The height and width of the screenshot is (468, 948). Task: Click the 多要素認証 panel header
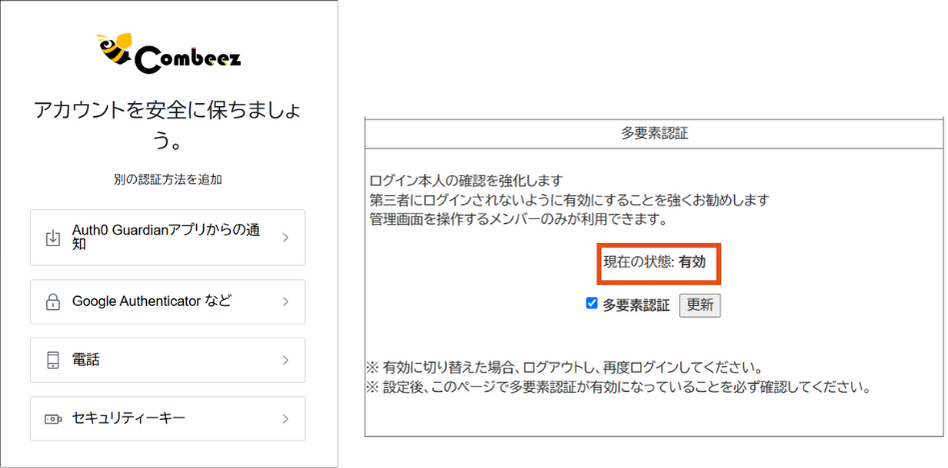pos(654,134)
